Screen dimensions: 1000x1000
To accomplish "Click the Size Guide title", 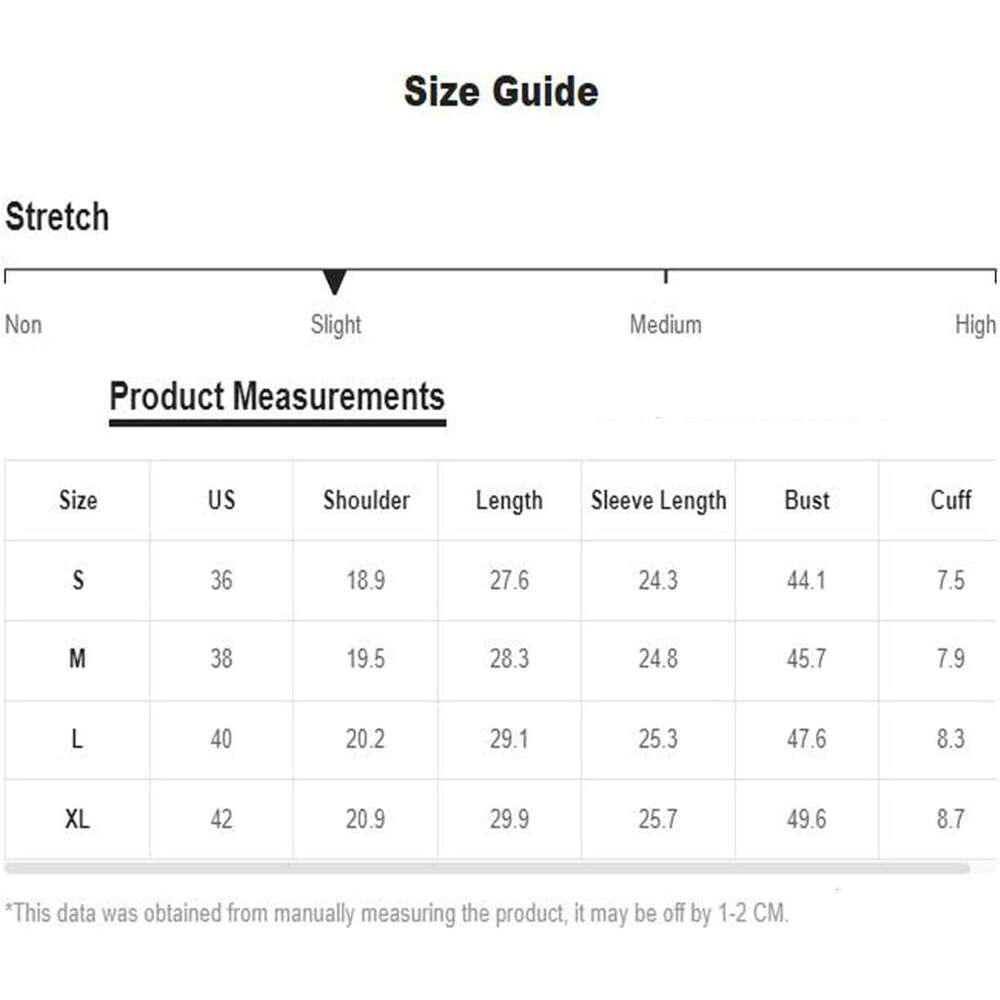I will click(x=501, y=92).
